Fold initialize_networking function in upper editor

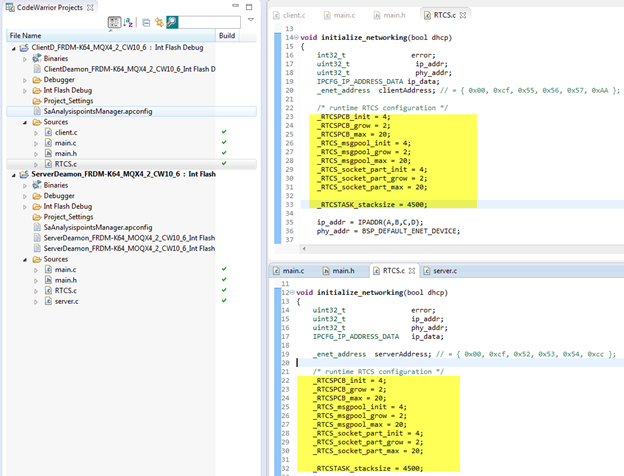[296, 37]
